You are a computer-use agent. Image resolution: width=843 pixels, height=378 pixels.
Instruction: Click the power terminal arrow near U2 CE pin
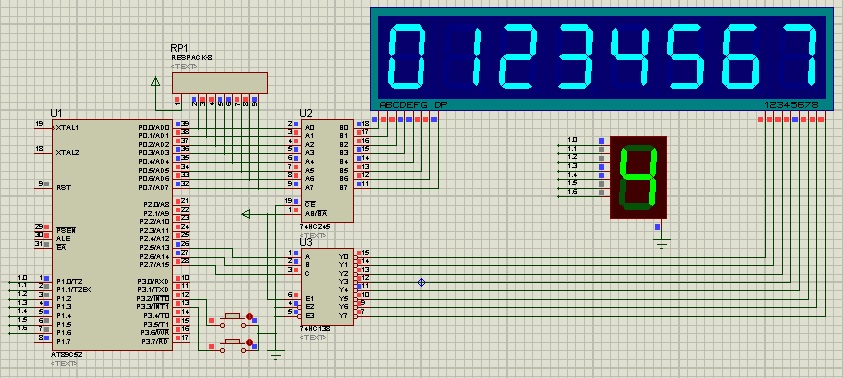tap(246, 214)
